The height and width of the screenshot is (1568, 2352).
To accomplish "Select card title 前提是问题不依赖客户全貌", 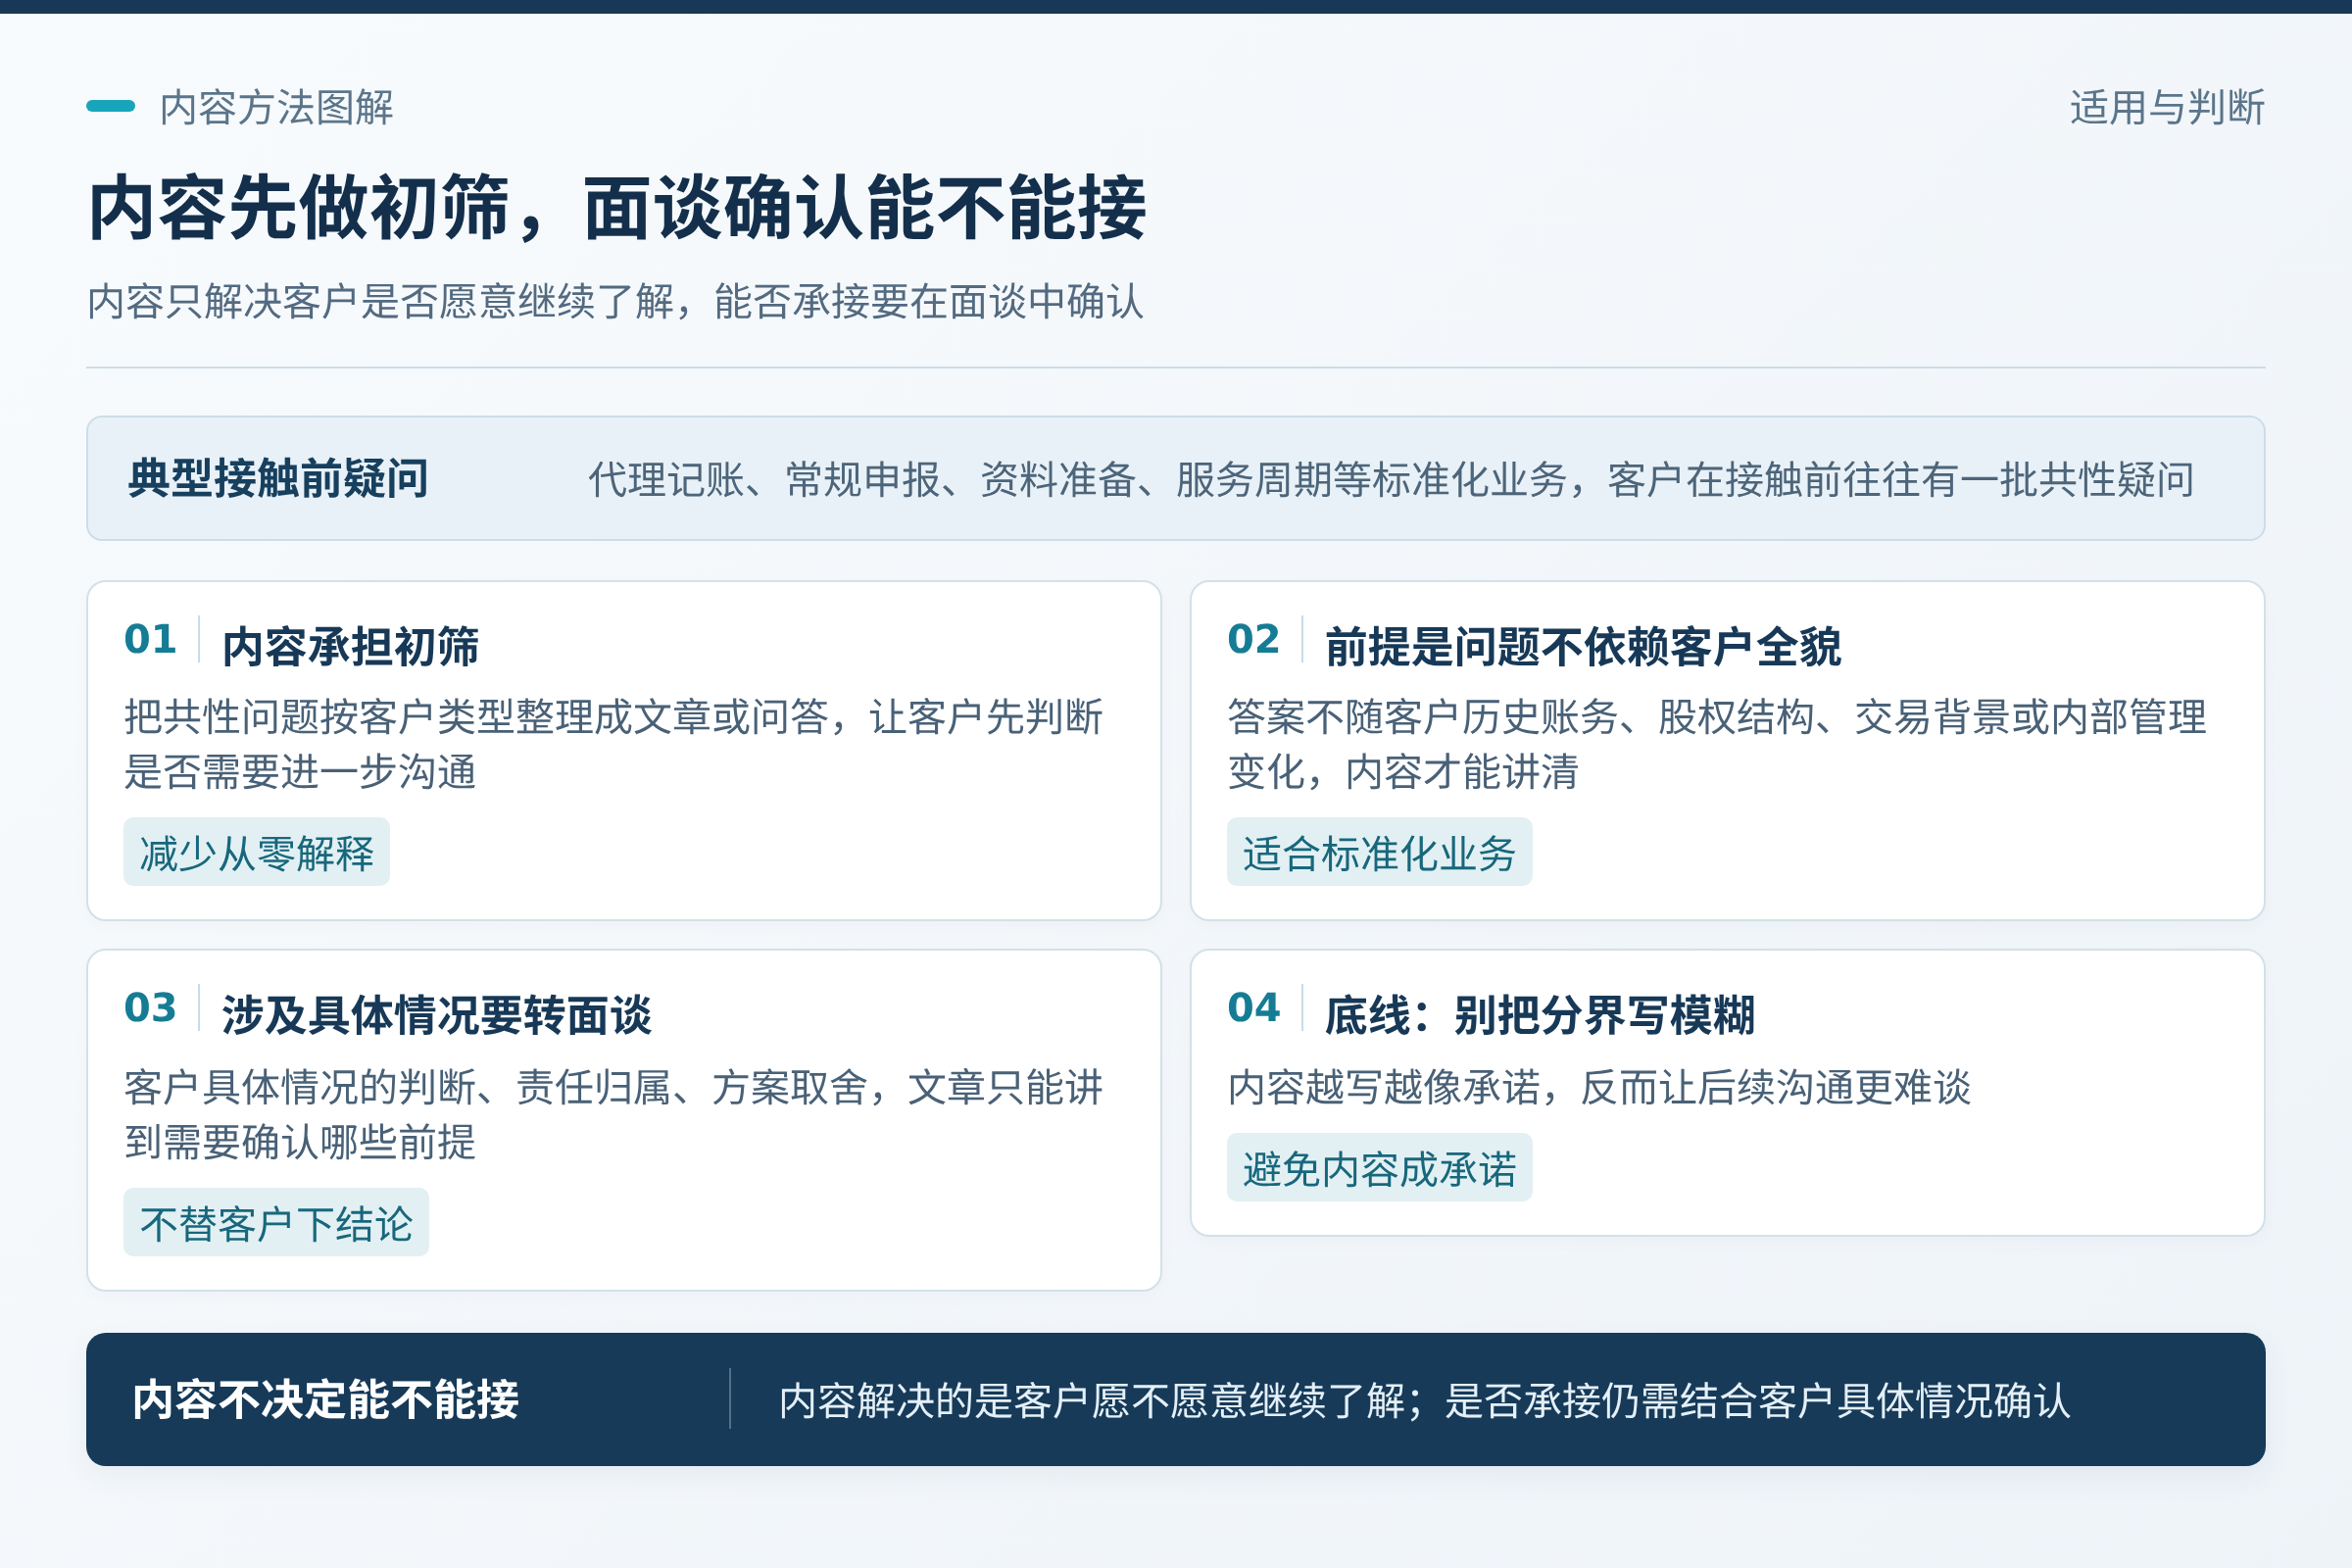I will [x=1583, y=646].
